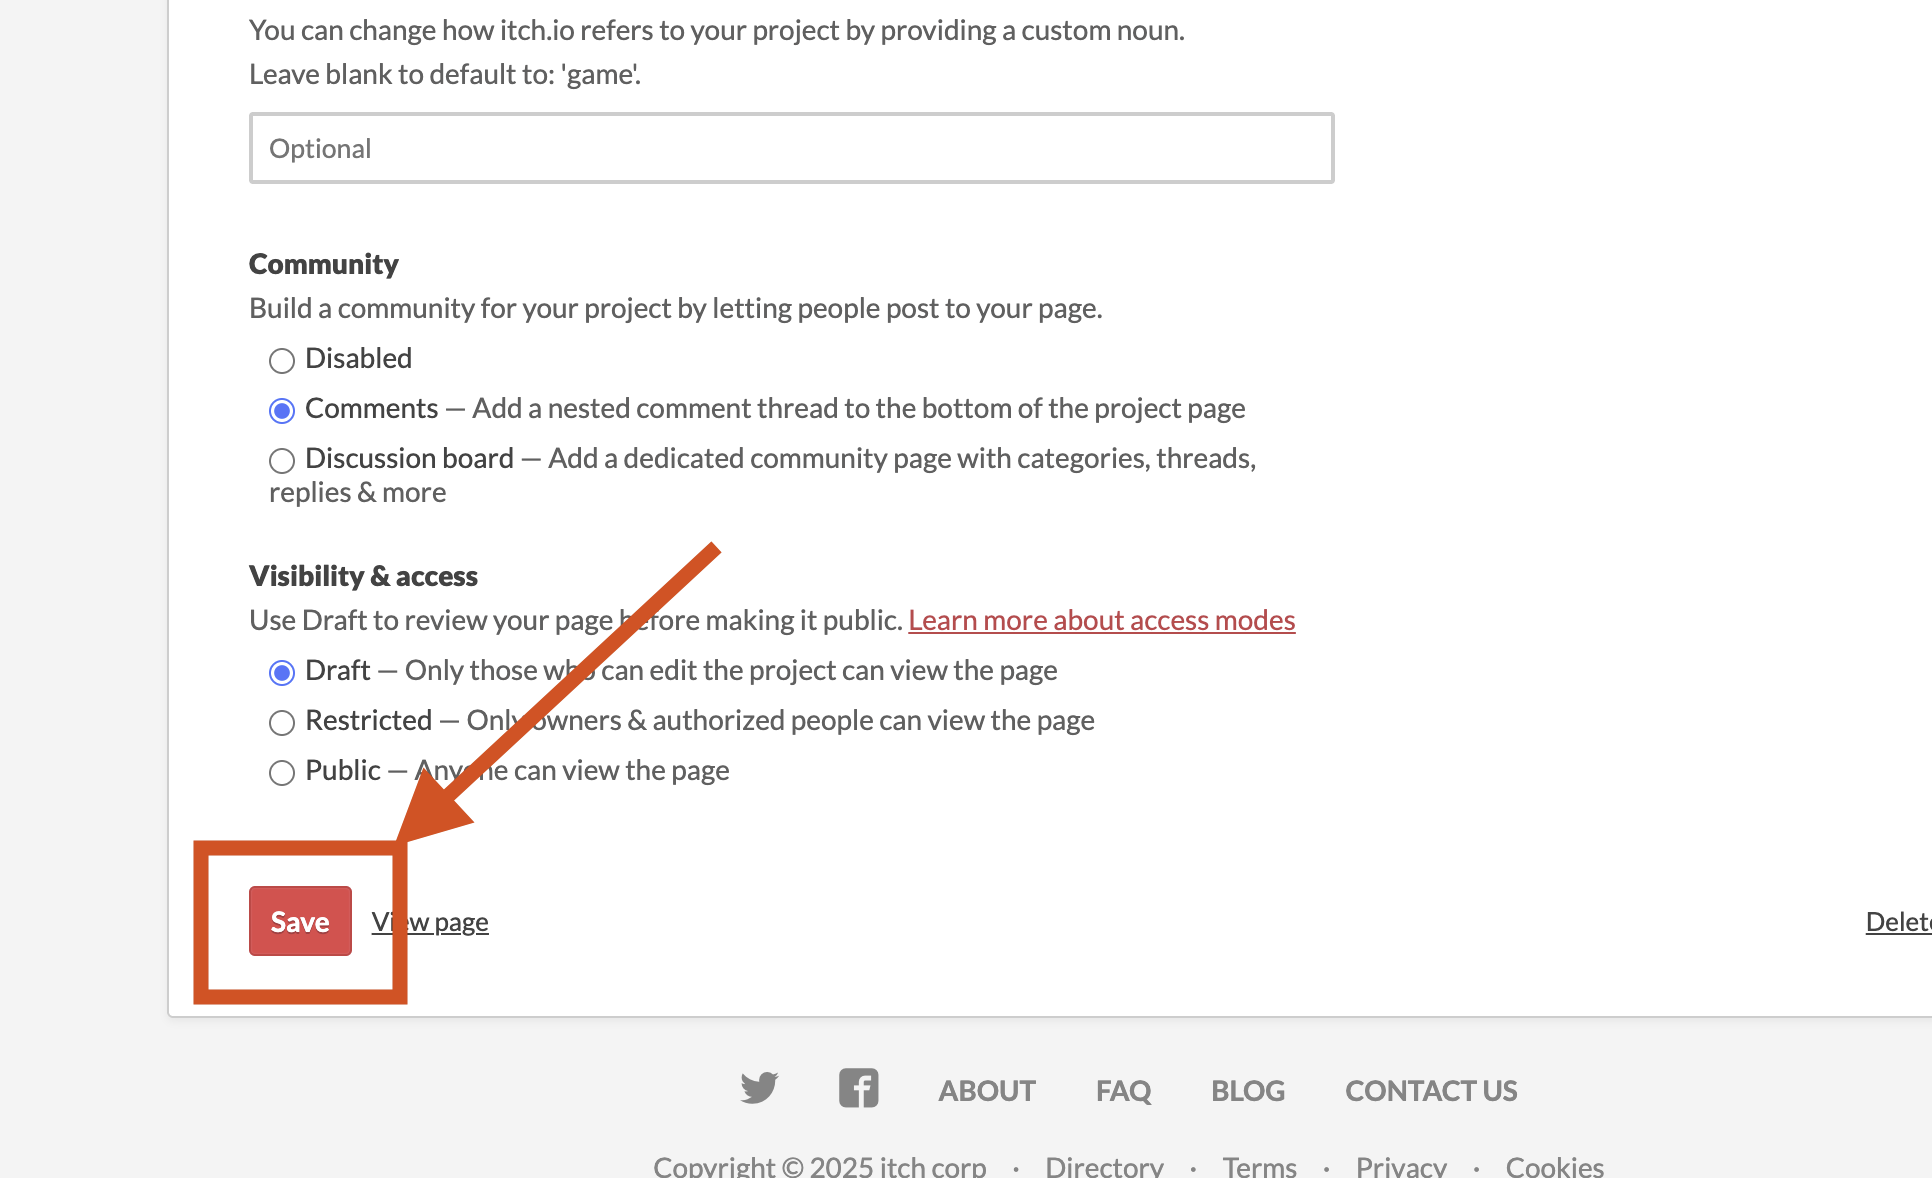
Task: Select the Disabled community option
Action: tap(282, 360)
